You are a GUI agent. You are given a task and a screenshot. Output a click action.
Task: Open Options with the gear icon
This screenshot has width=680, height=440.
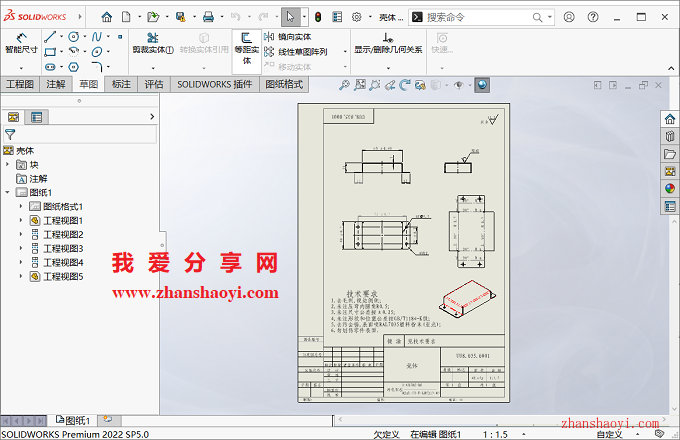(x=356, y=17)
